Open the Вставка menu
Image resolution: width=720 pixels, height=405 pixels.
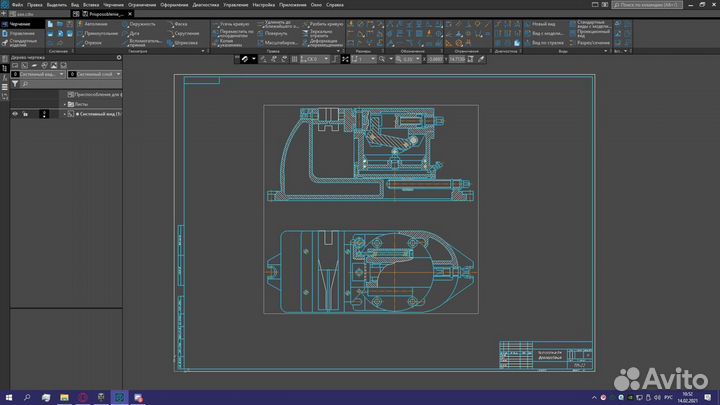point(91,5)
